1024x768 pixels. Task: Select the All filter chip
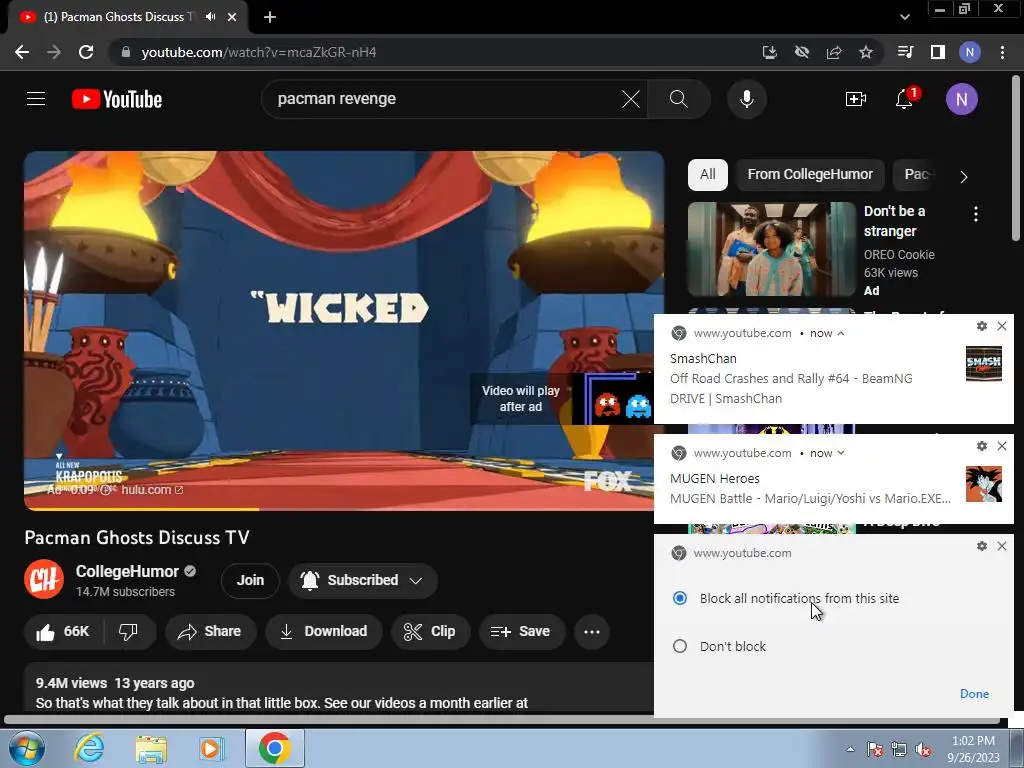707,174
